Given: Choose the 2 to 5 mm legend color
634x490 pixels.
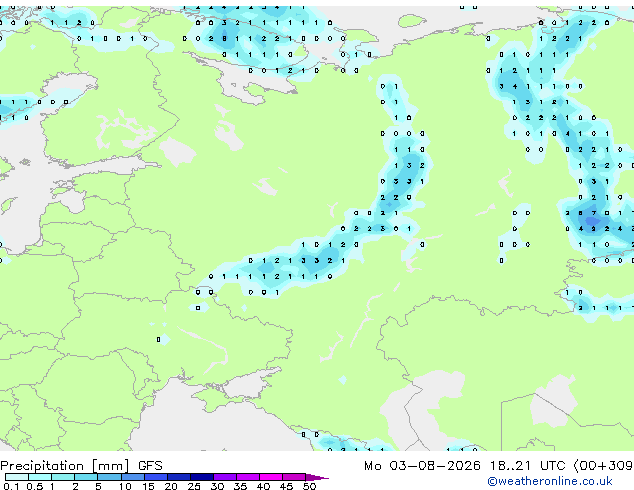Looking at the screenshot, I should point(86,477).
